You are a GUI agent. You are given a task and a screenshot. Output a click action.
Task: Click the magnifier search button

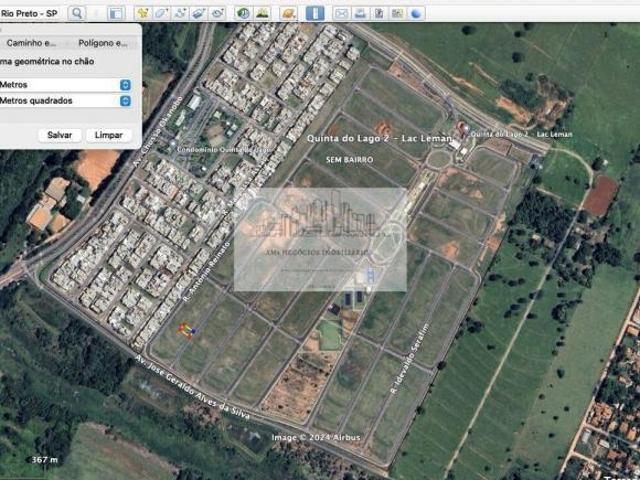point(77,13)
